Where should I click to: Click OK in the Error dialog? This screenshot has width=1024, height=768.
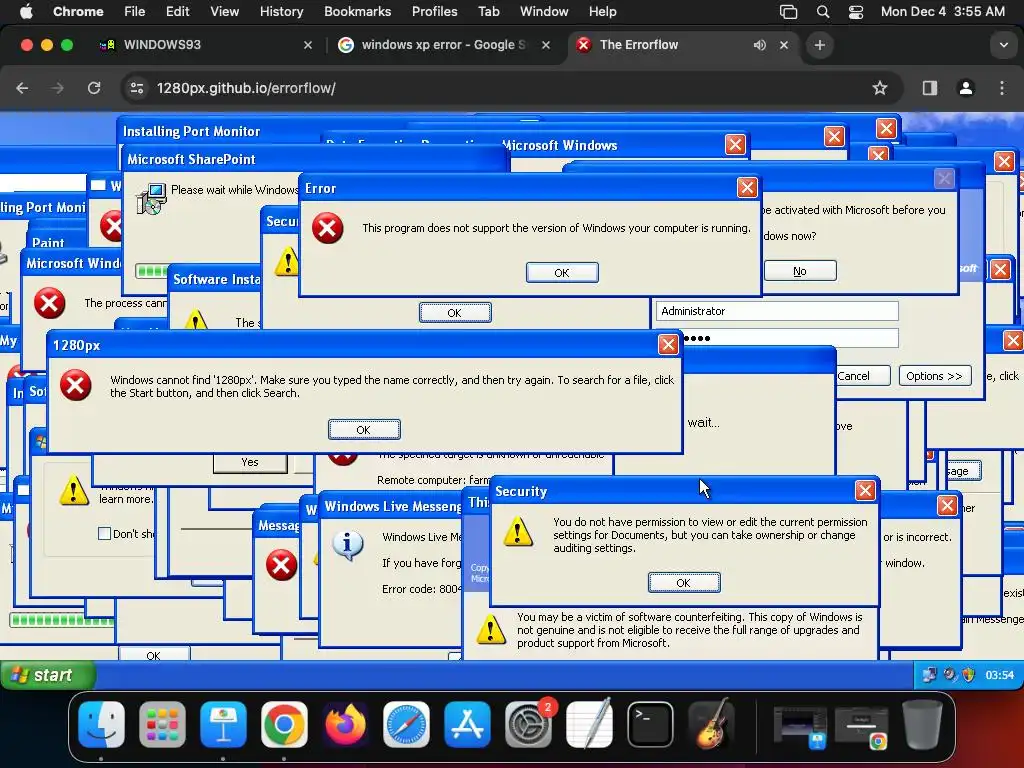coord(562,272)
